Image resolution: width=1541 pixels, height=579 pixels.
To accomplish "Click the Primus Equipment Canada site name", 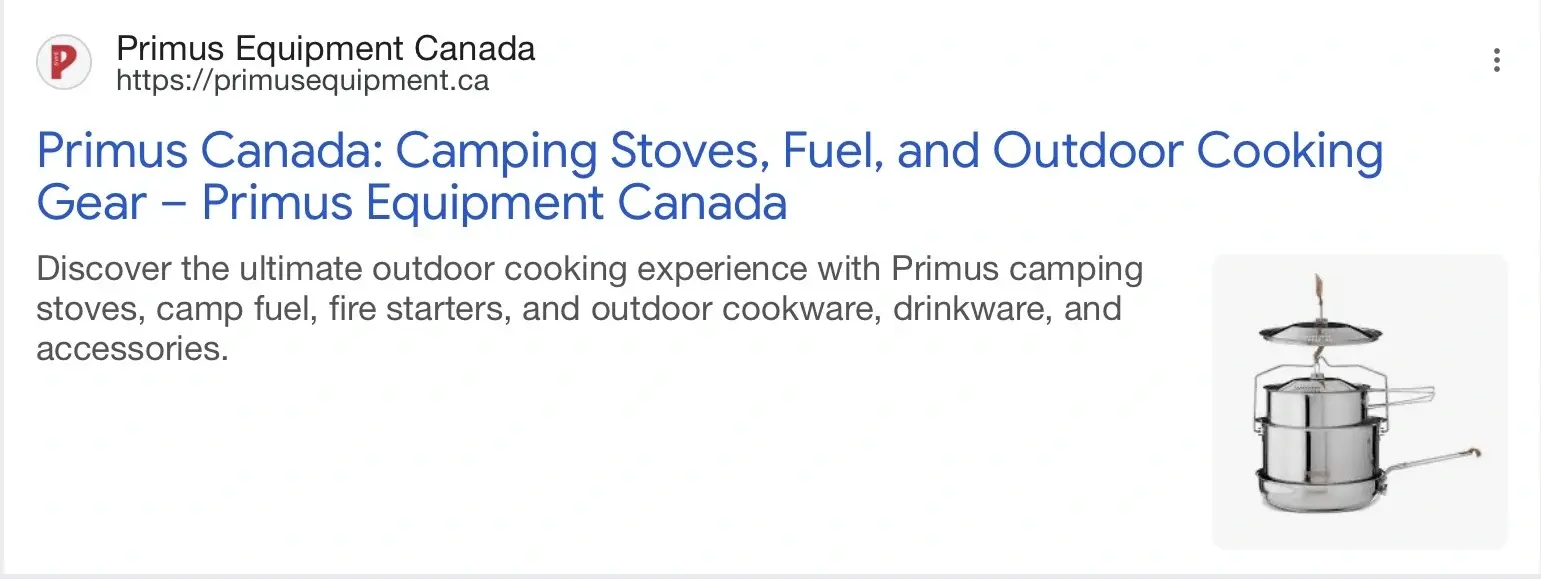I will pos(325,48).
